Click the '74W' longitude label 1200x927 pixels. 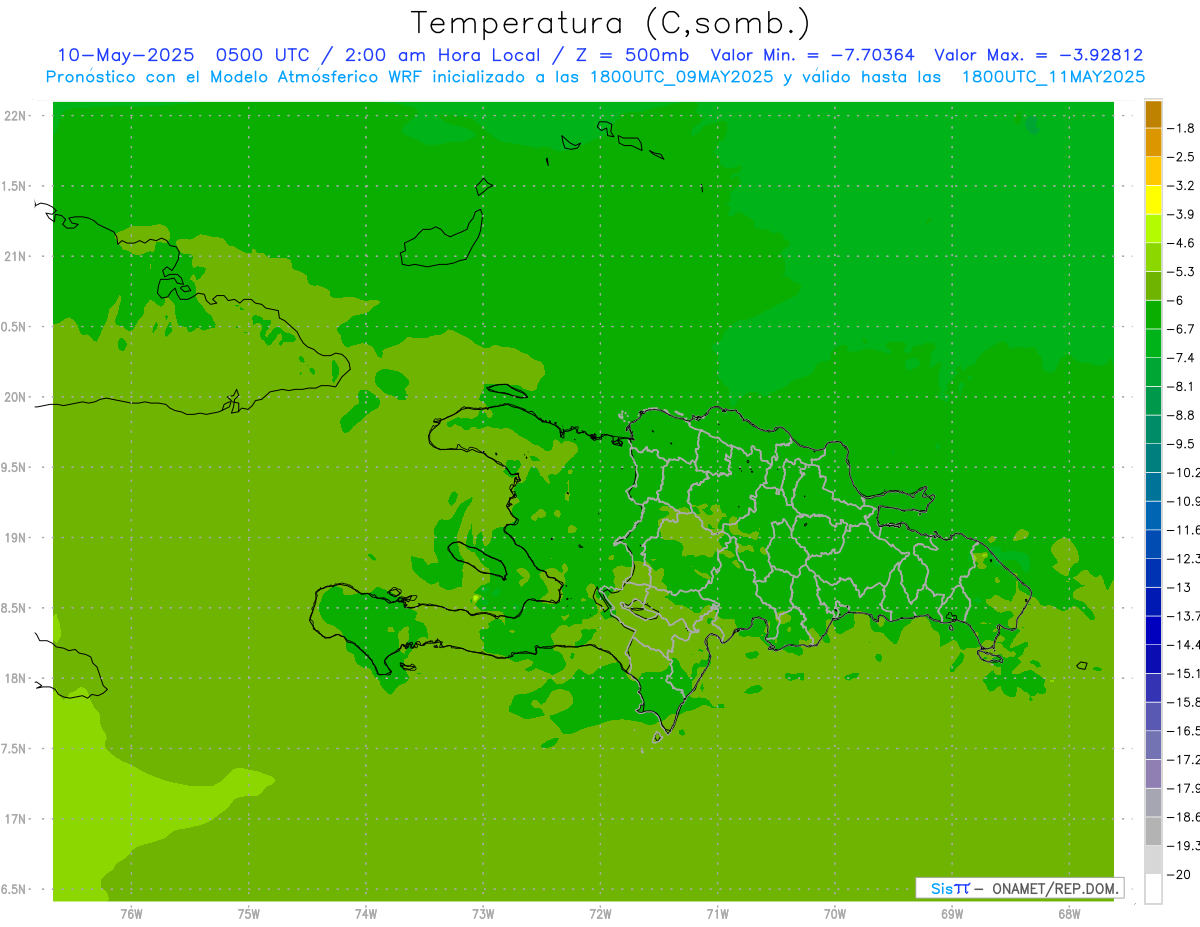coord(366,913)
